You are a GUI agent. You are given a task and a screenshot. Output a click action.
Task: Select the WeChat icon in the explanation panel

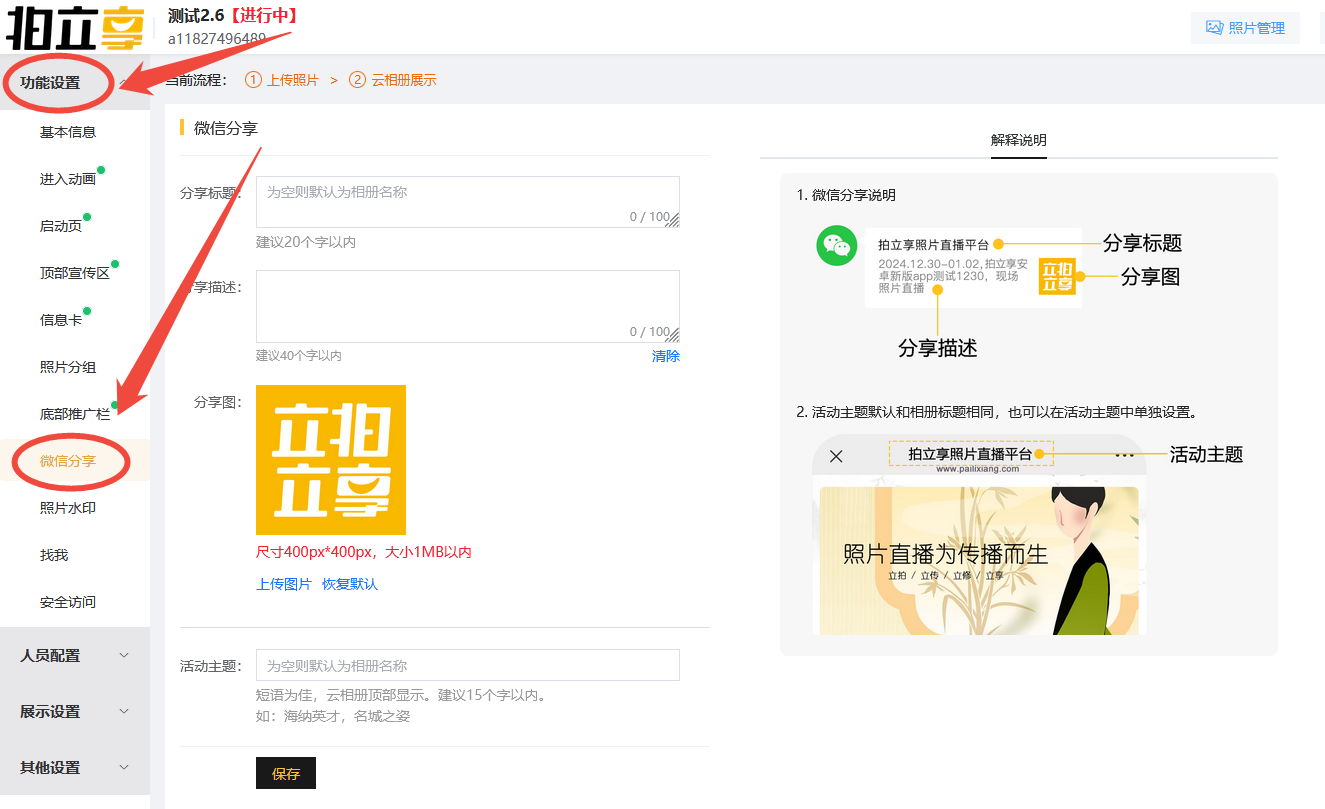[x=836, y=245]
